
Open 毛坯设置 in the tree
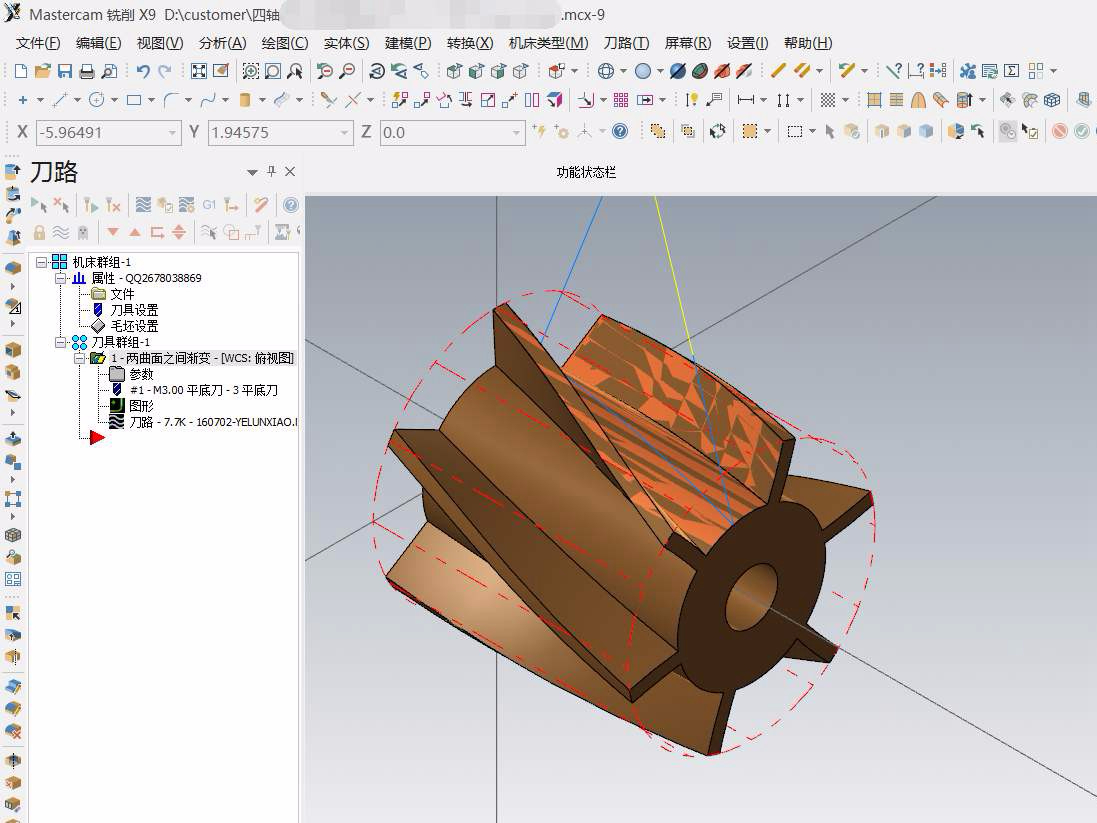coord(134,326)
